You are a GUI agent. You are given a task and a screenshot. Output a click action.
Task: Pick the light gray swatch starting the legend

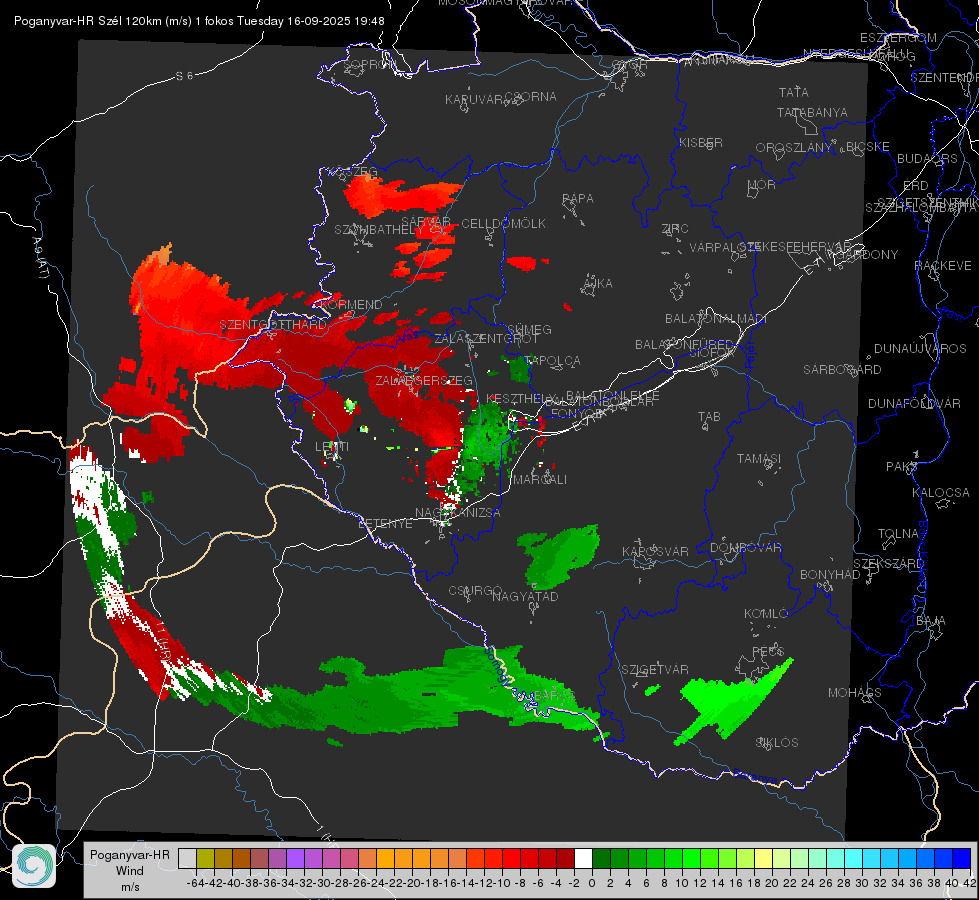click(x=187, y=858)
